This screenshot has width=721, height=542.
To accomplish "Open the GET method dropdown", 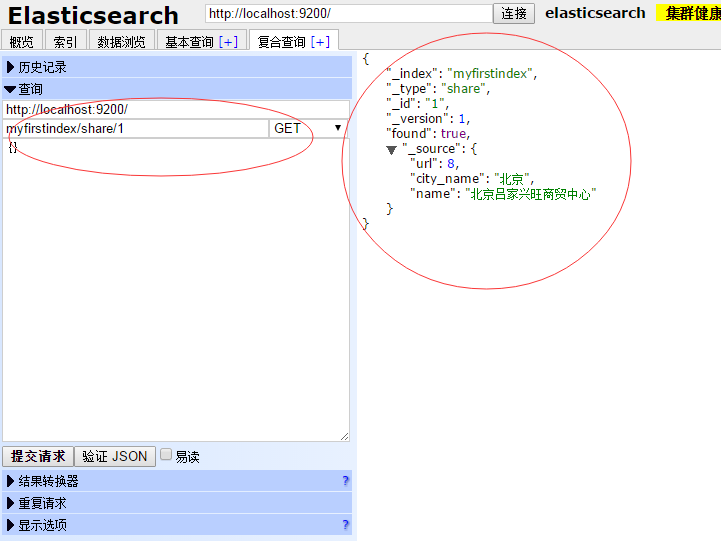I will click(x=308, y=128).
